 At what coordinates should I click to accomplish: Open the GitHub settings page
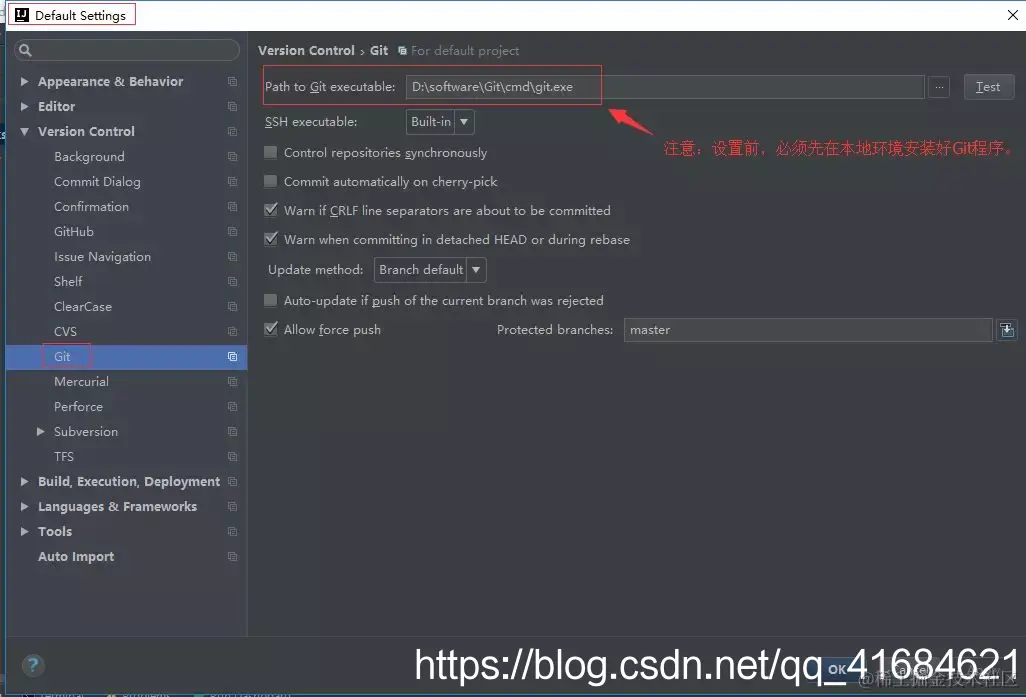coord(73,232)
